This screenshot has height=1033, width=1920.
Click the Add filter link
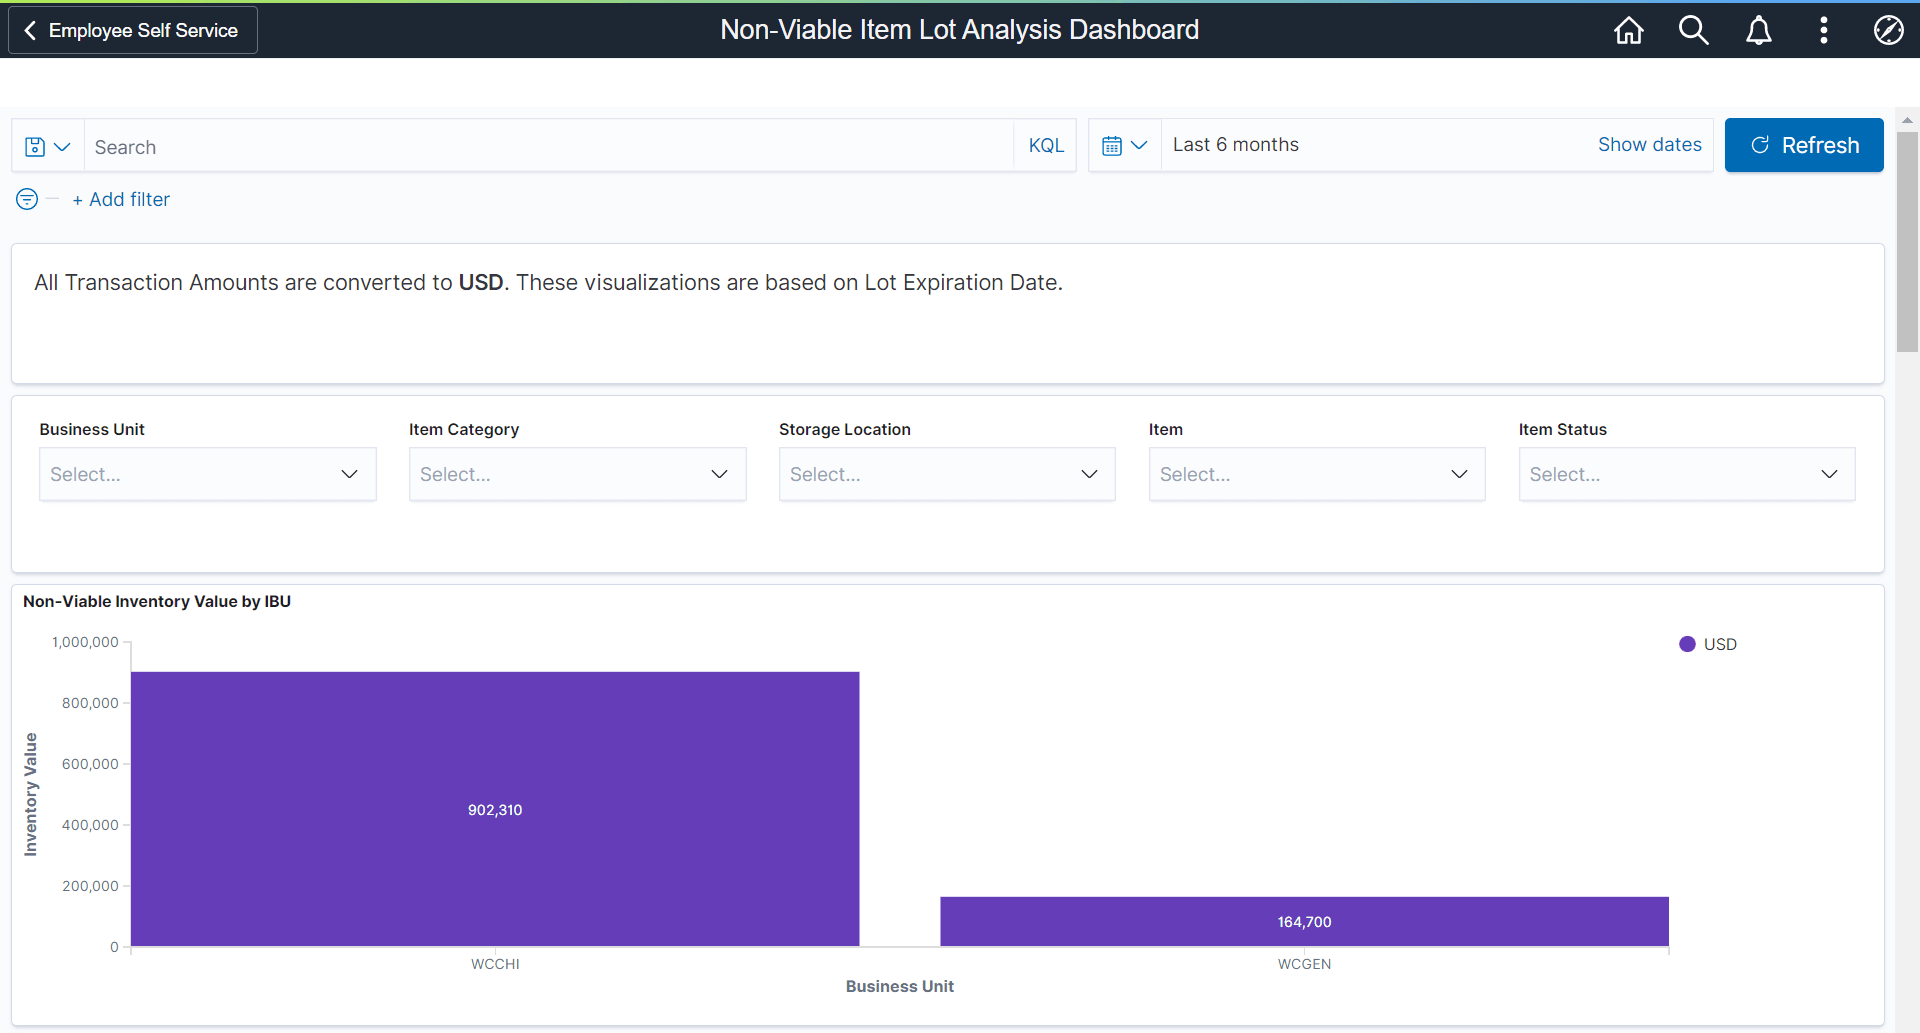(x=120, y=199)
